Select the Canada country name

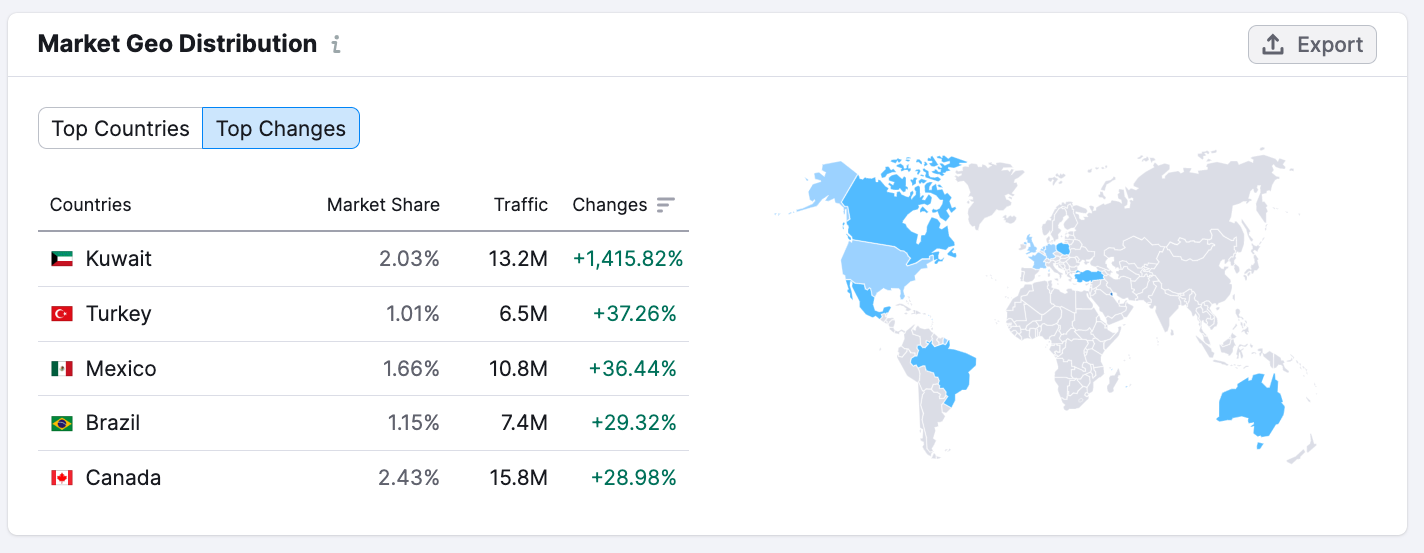tap(123, 478)
